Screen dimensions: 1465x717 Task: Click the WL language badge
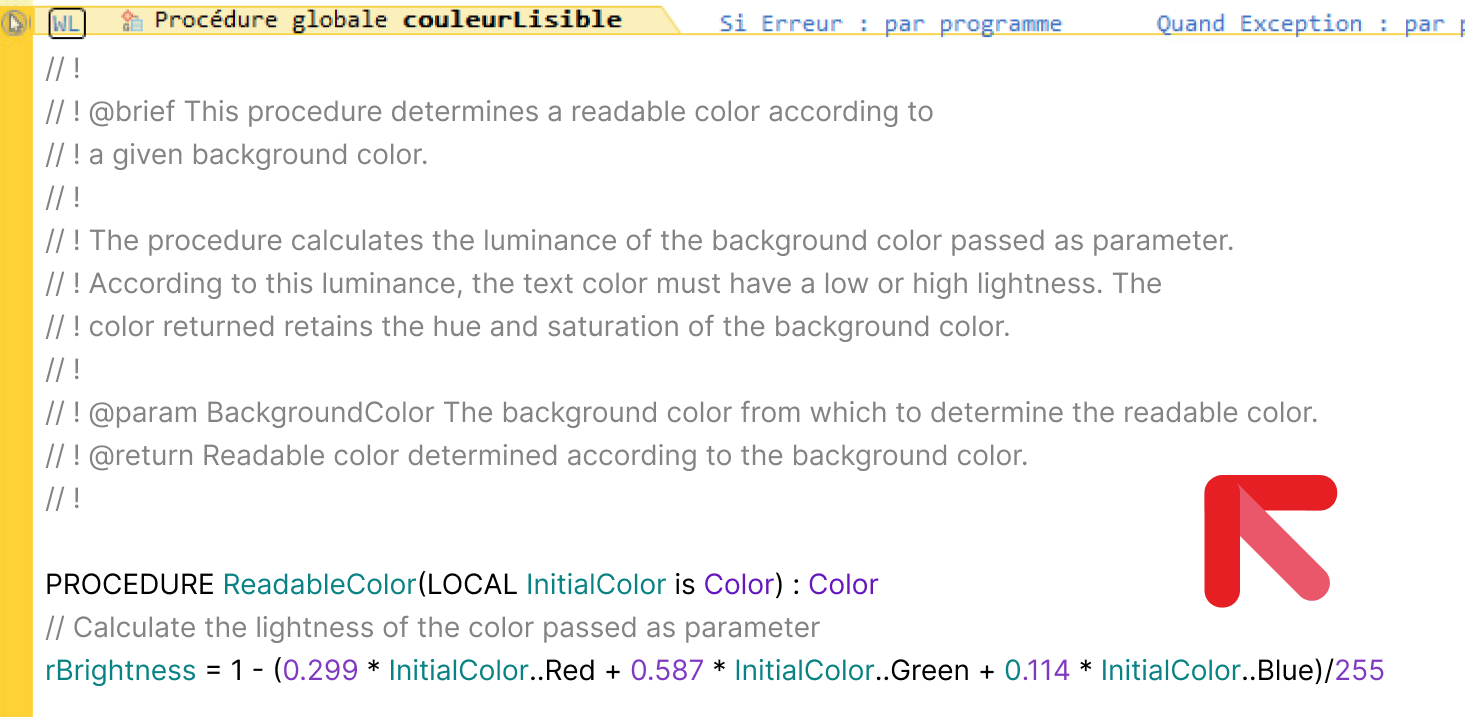click(67, 23)
